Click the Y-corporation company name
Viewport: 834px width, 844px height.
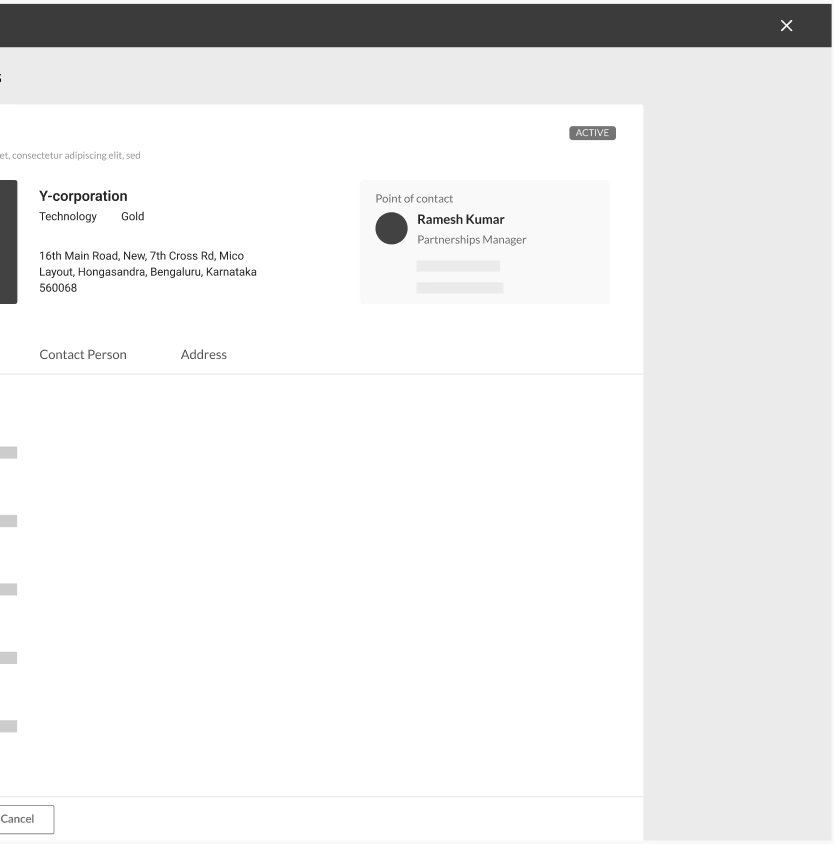(x=83, y=196)
